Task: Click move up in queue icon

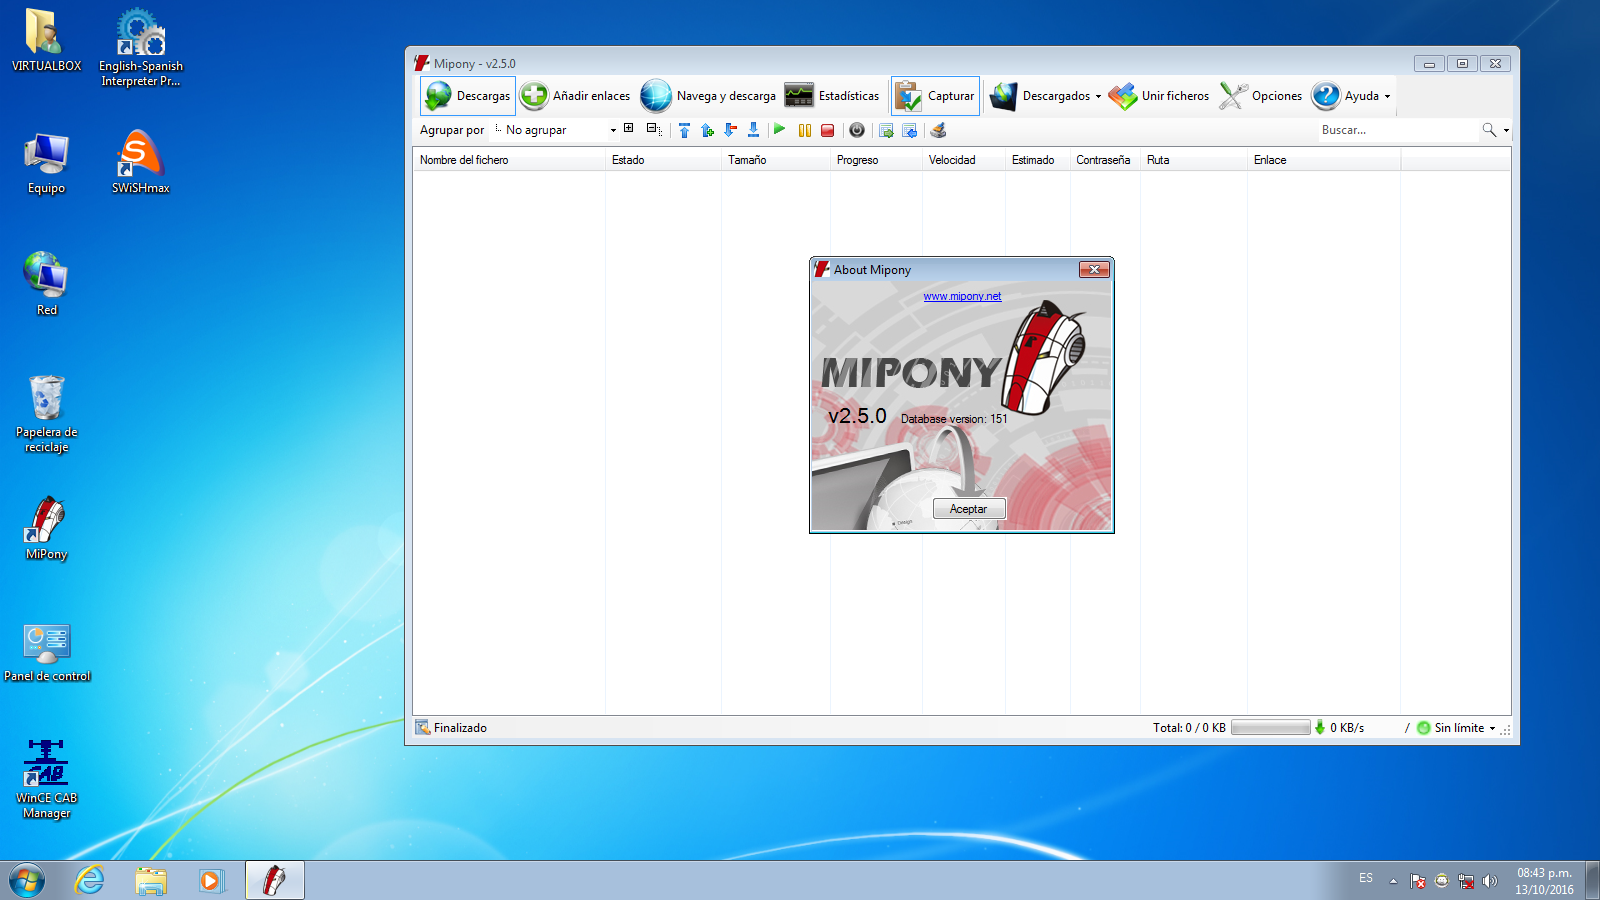Action: tap(707, 130)
